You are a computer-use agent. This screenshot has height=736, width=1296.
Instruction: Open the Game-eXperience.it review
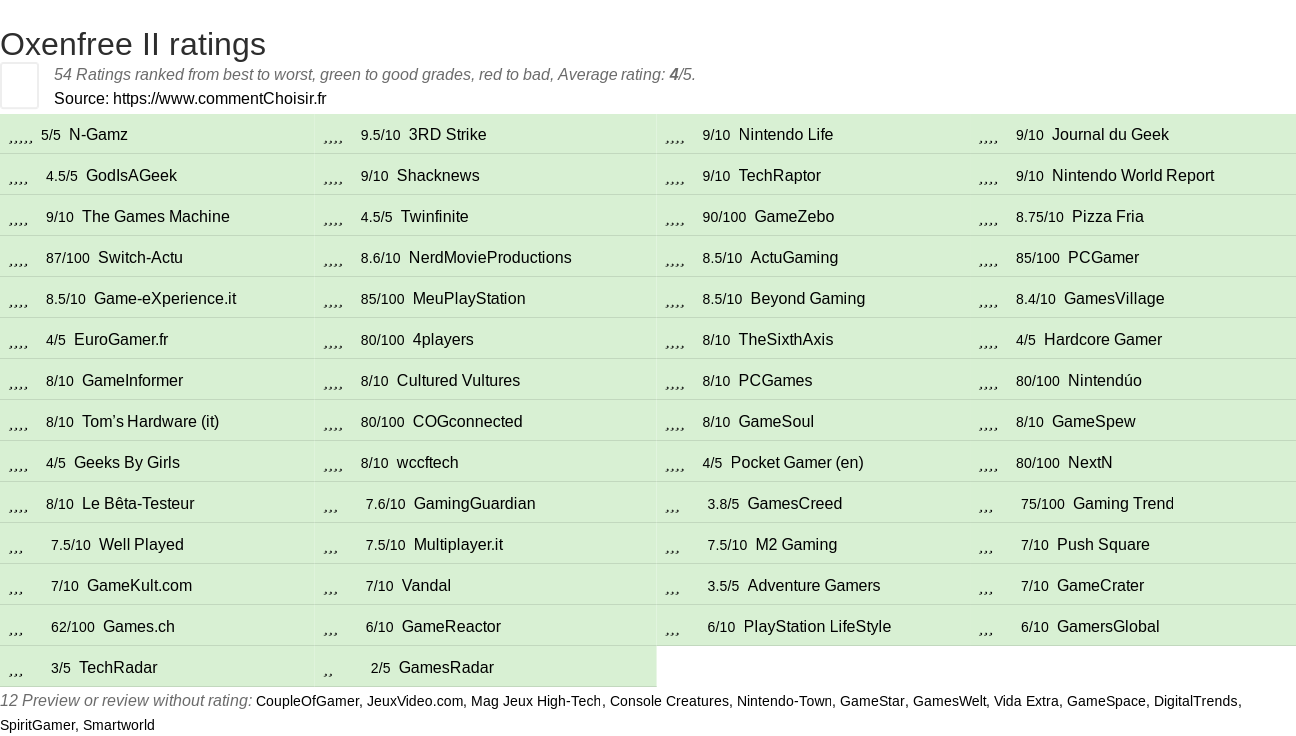coord(165,298)
